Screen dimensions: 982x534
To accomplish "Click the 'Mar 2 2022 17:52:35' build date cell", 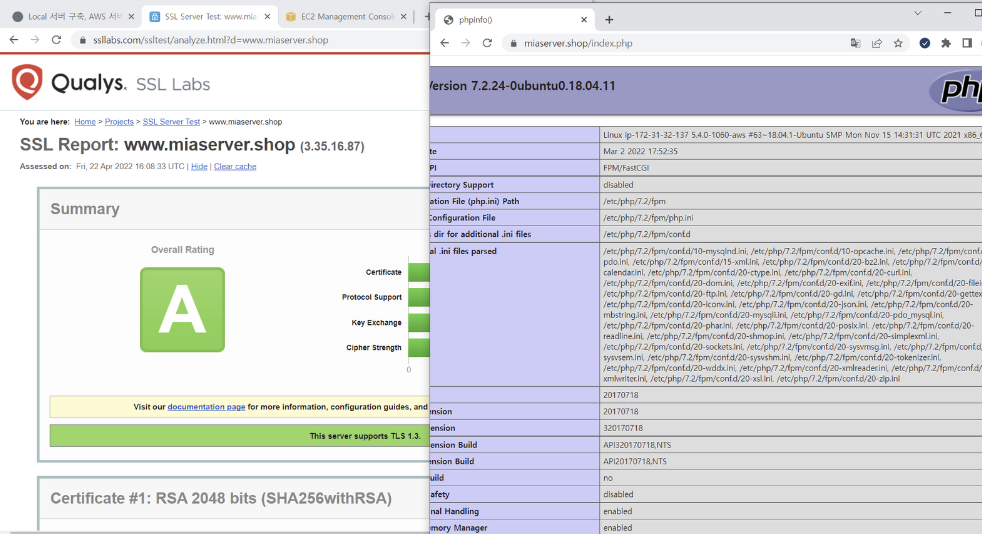I will pyautogui.click(x=790, y=151).
